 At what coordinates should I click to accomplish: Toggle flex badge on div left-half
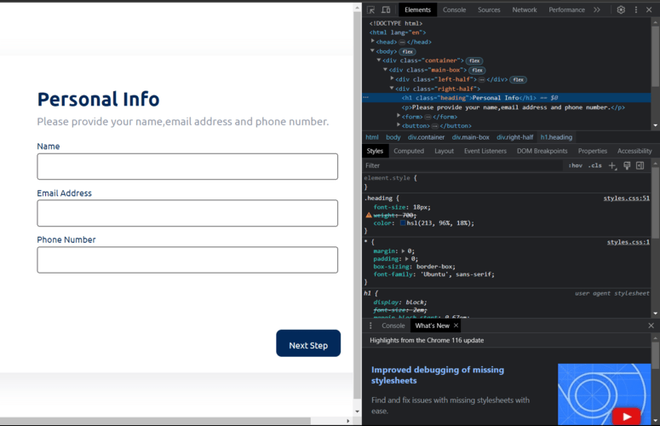coord(518,80)
